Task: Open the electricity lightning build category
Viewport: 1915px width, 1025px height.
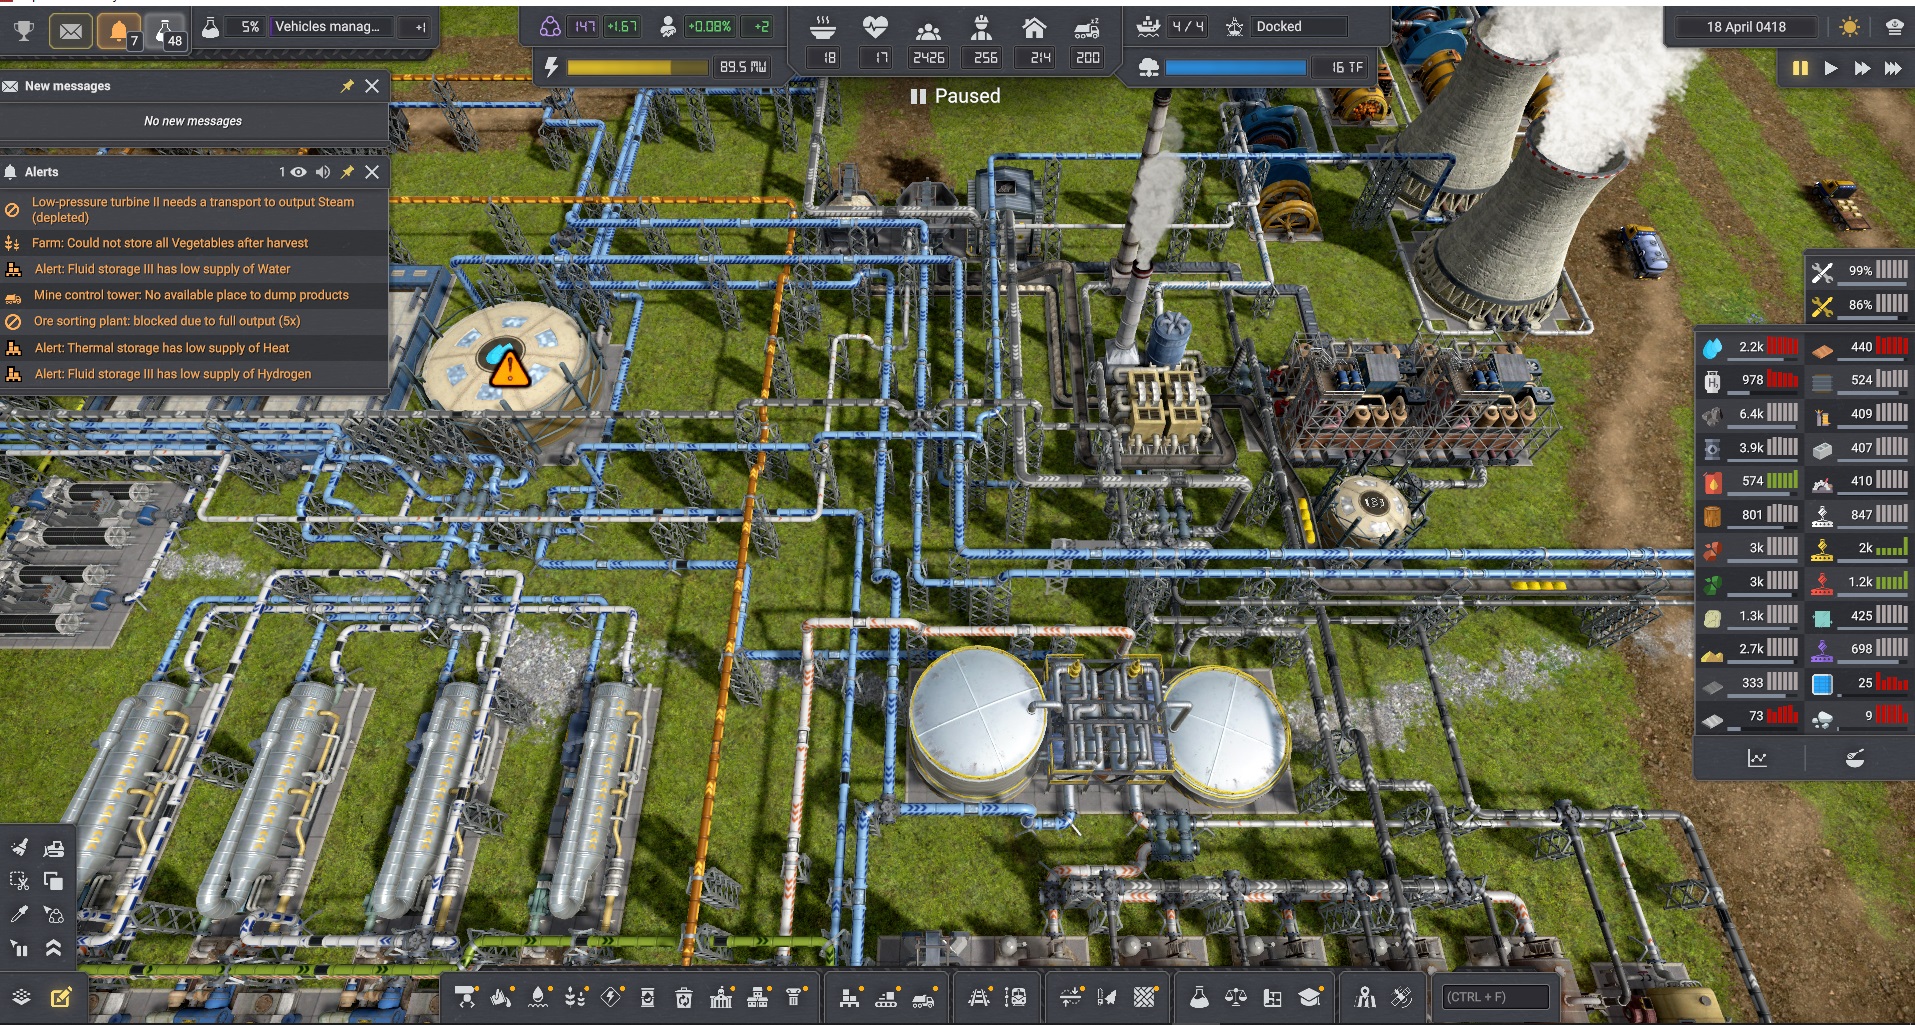Action: [x=611, y=996]
